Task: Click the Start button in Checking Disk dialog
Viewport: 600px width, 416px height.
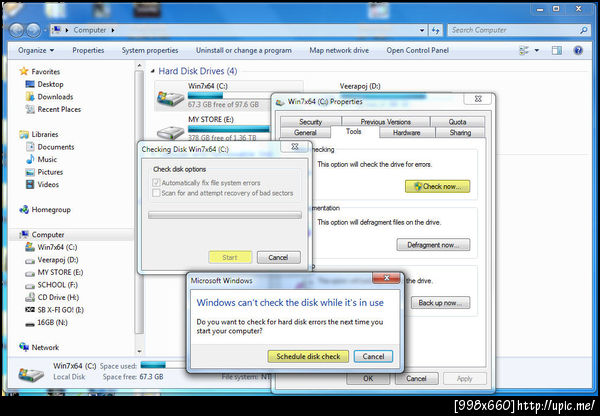Action: coord(230,257)
